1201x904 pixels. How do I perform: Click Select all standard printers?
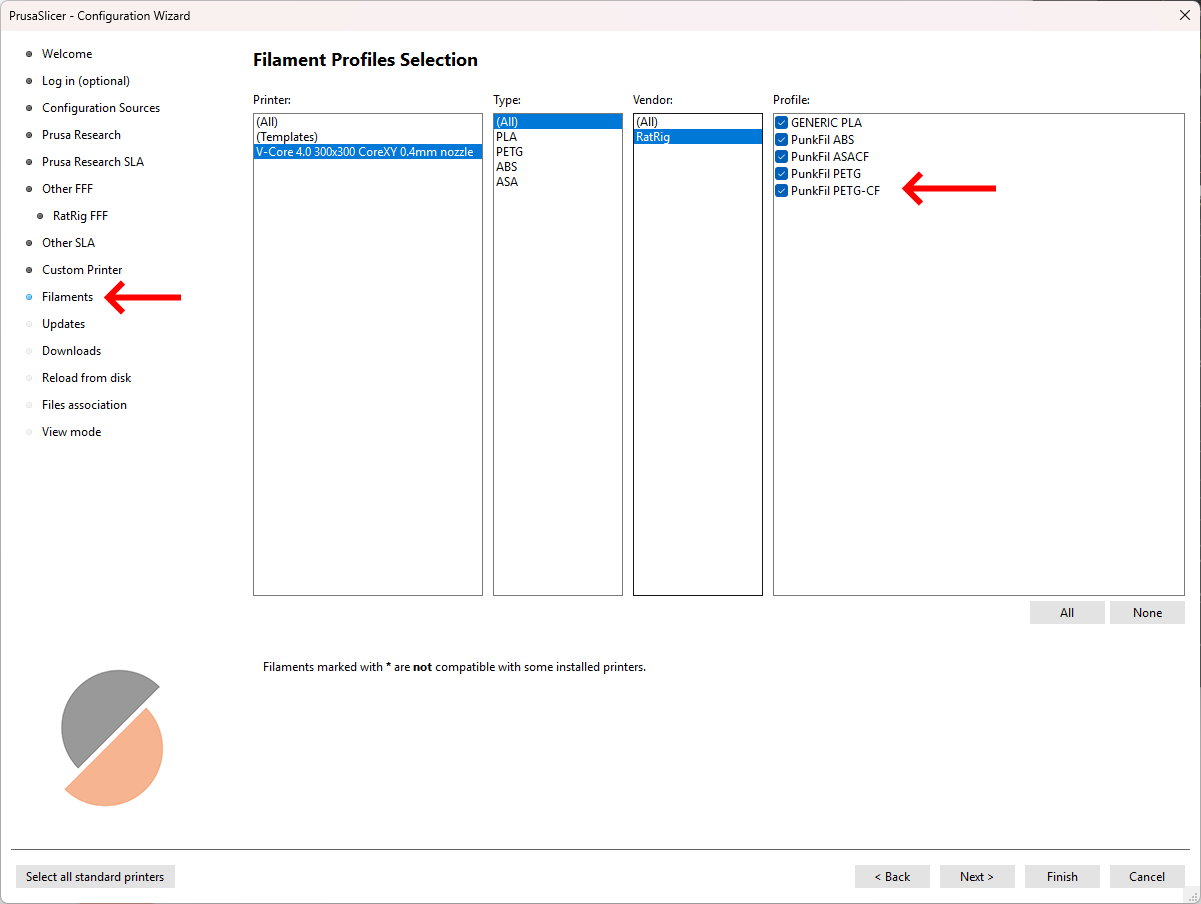pos(95,877)
